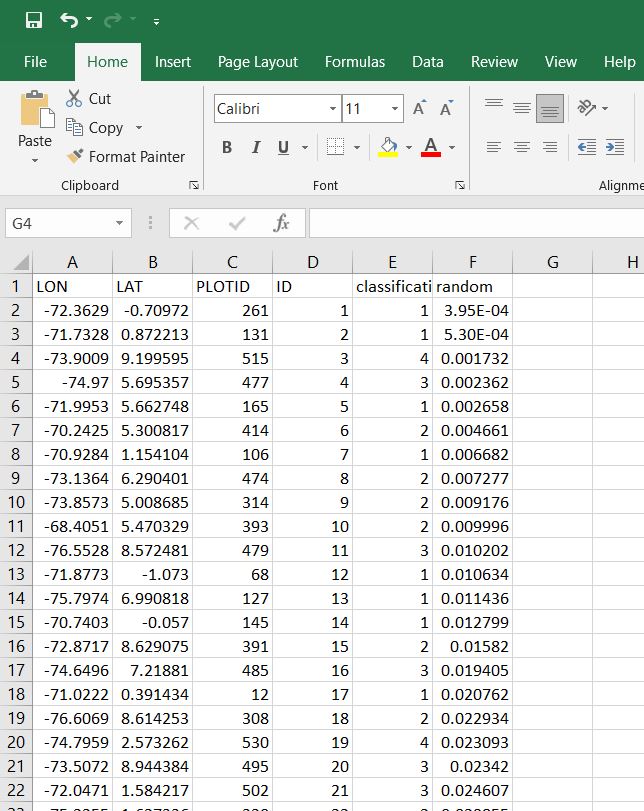Toggle Italic formatting
This screenshot has height=811, width=644.
click(x=255, y=148)
